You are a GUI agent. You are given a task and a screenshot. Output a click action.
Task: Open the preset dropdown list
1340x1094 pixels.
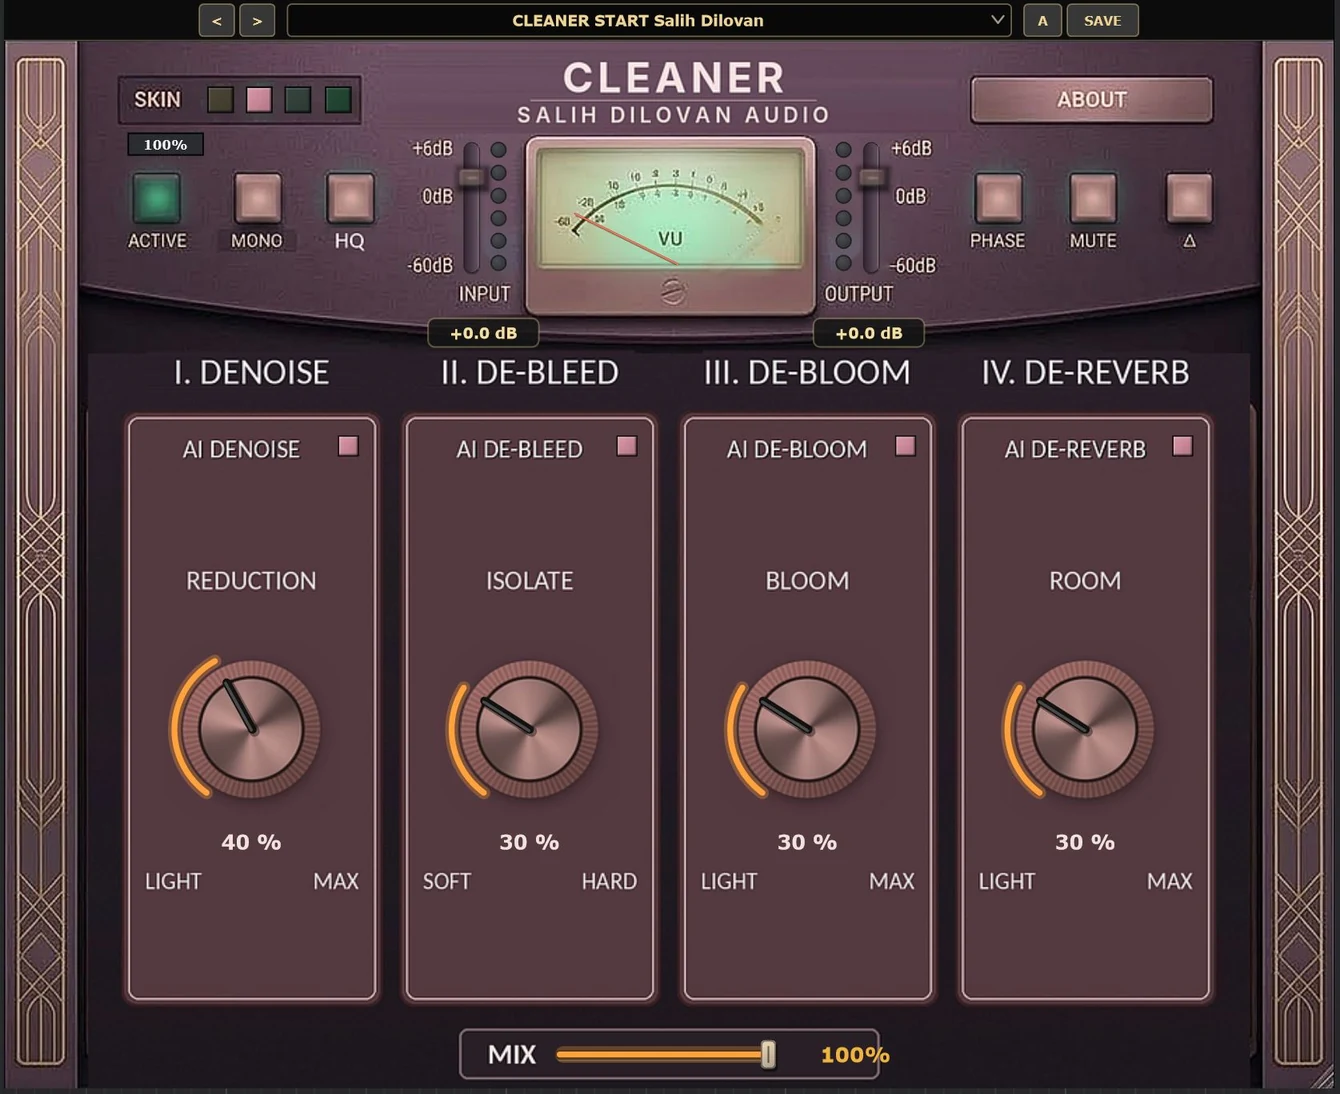(x=649, y=20)
